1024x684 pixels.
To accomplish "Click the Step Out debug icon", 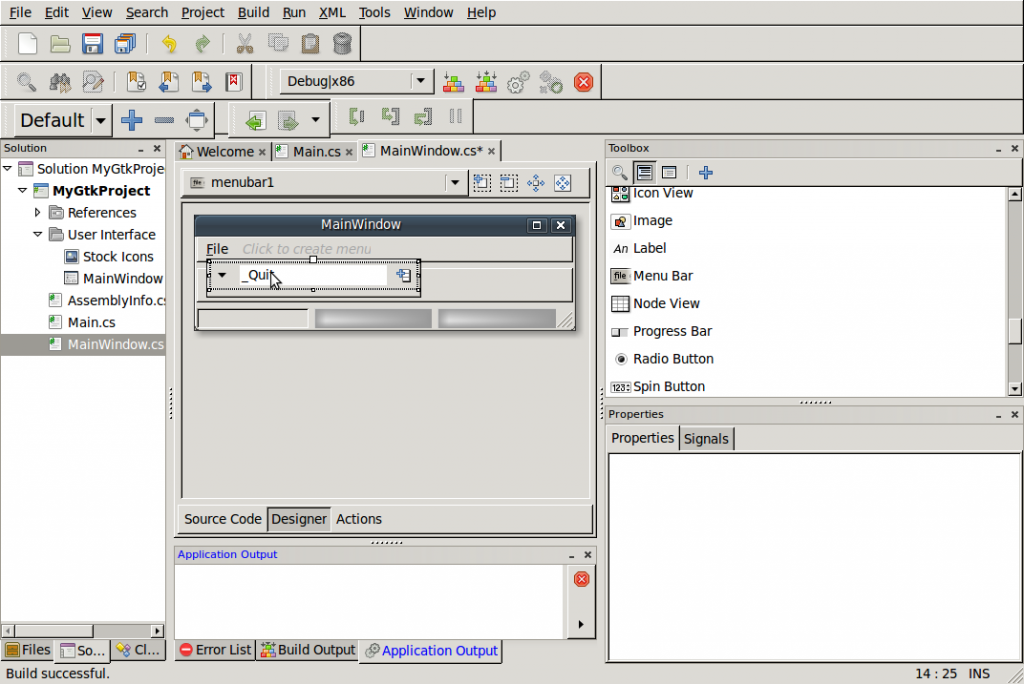I will [423, 117].
